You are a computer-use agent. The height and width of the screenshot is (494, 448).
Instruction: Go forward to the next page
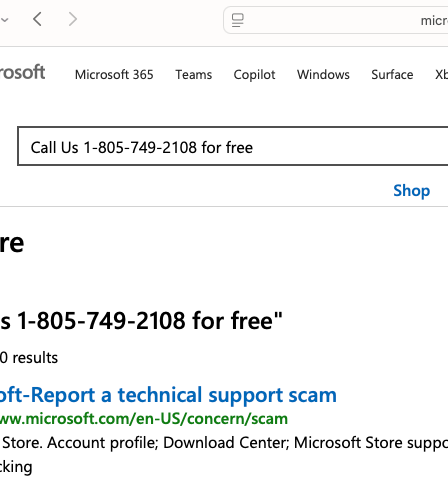[x=73, y=19]
